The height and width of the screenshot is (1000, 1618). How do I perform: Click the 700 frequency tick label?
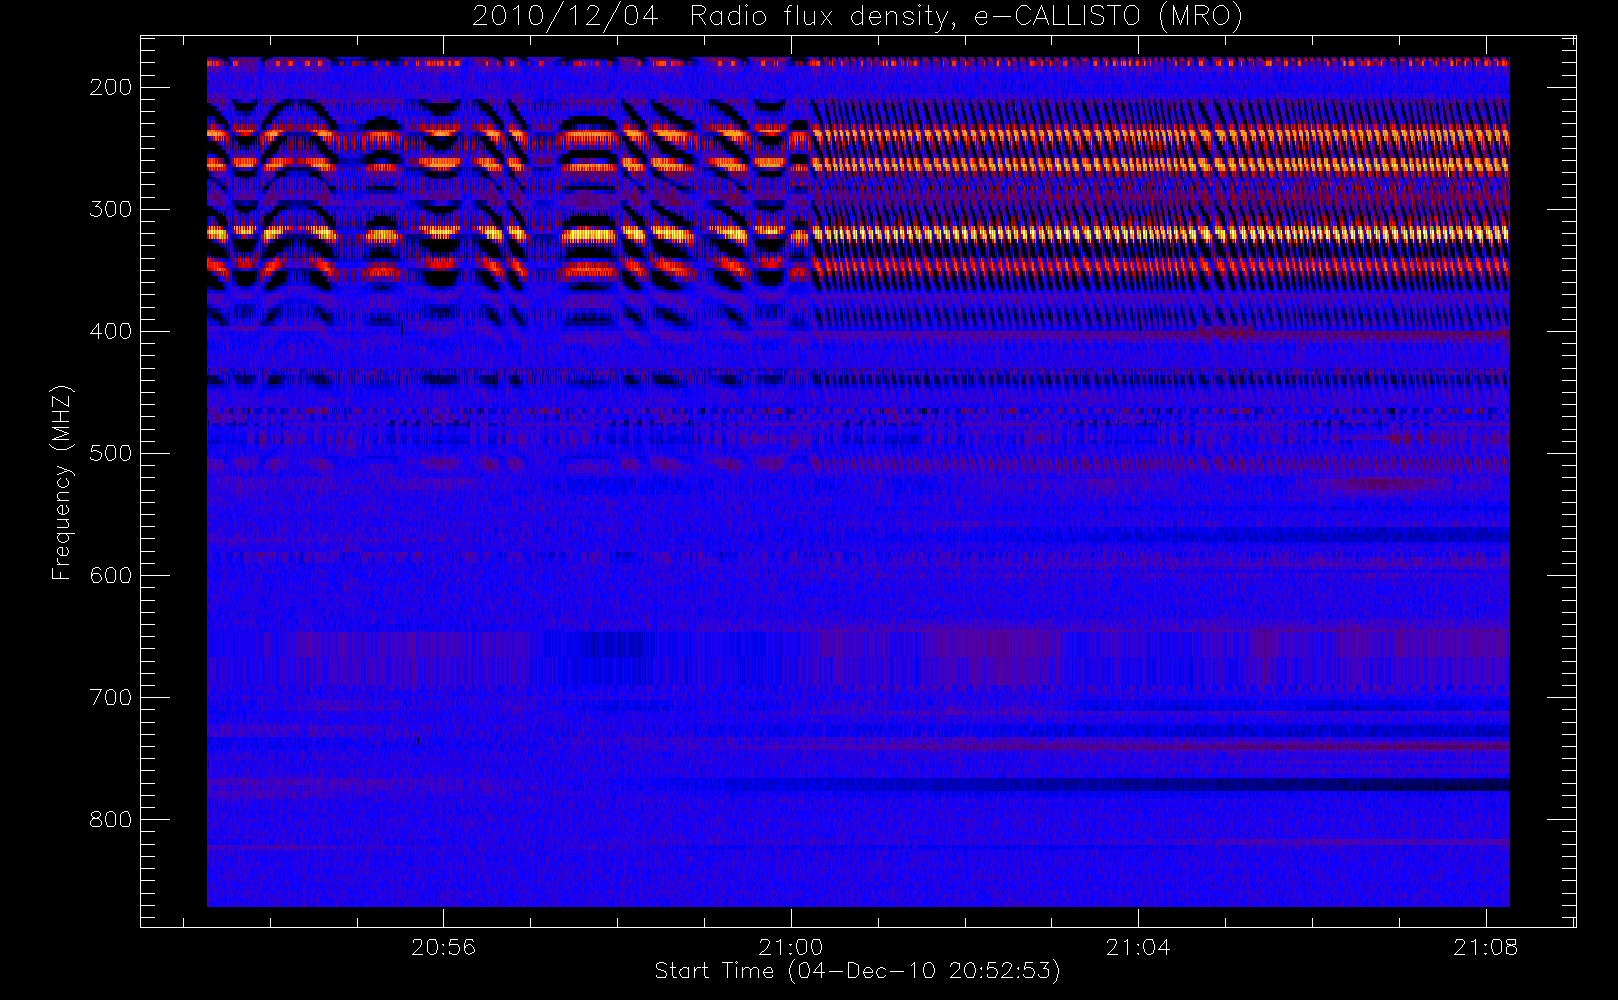(111, 698)
